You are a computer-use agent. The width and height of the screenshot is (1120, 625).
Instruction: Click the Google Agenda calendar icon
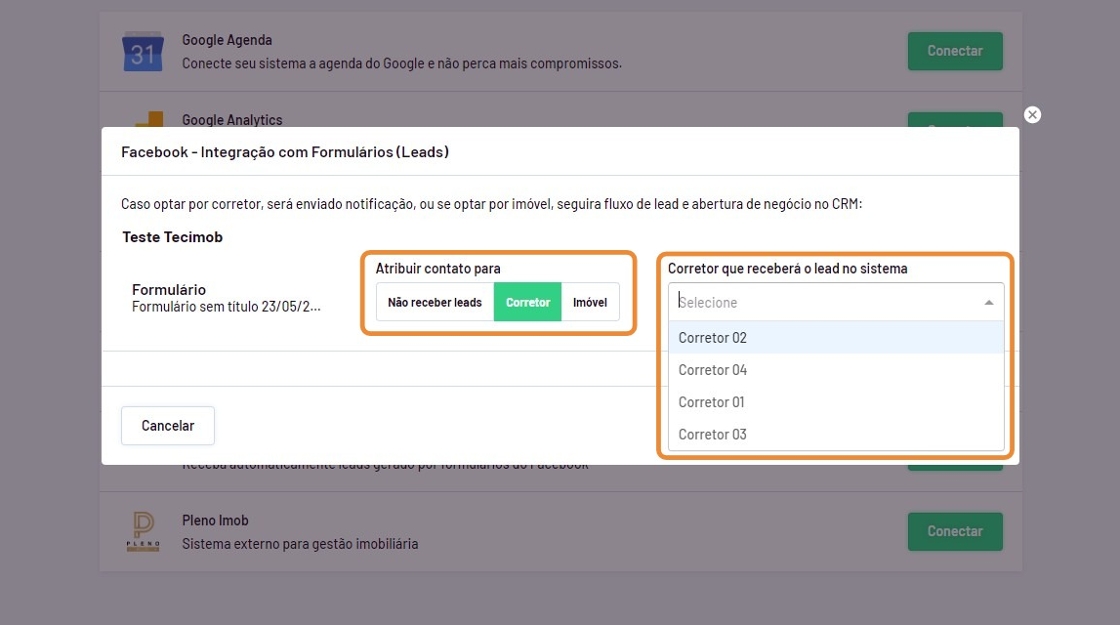pos(143,51)
